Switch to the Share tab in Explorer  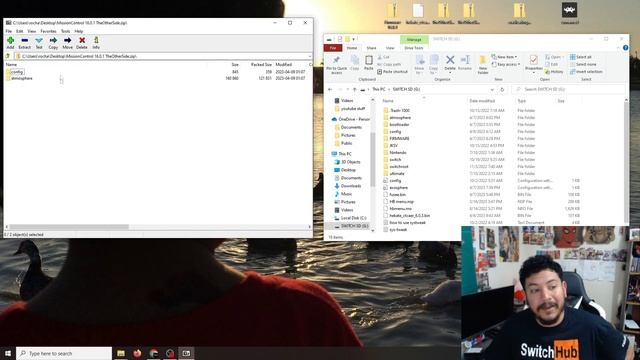(371, 48)
